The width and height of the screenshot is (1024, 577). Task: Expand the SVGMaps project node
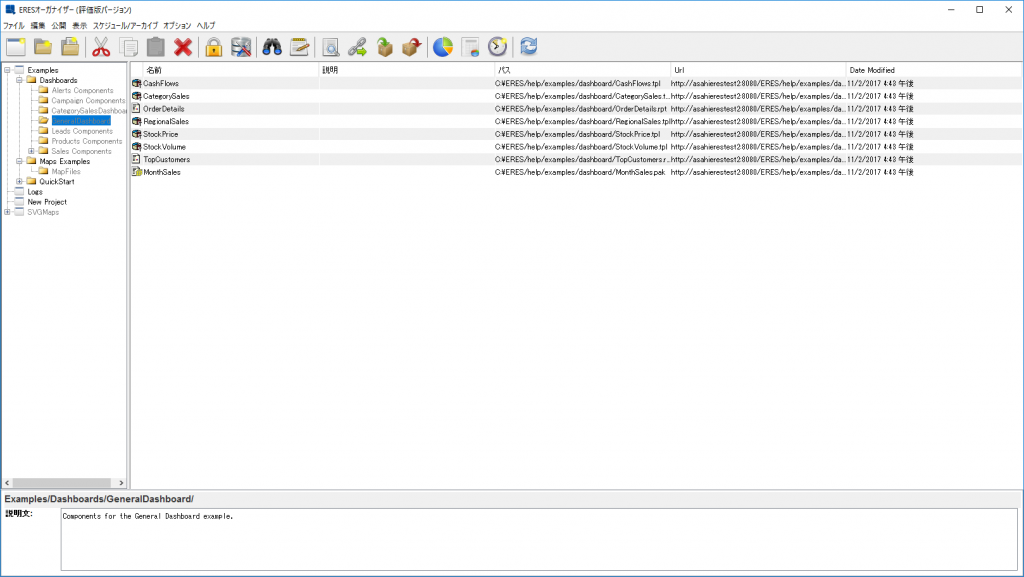pos(8,212)
